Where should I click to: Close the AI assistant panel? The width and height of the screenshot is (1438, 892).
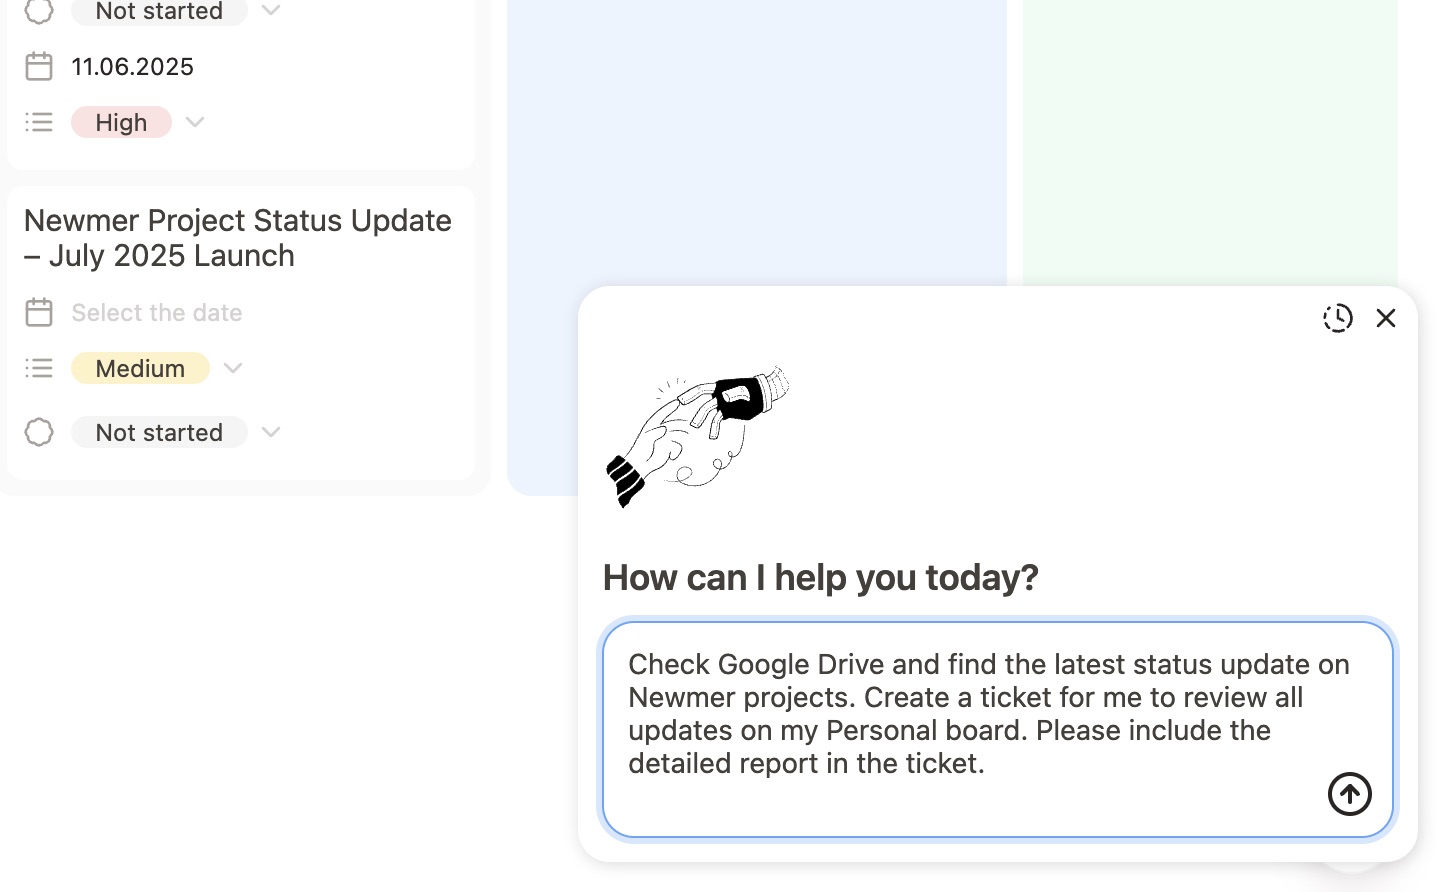(x=1385, y=318)
